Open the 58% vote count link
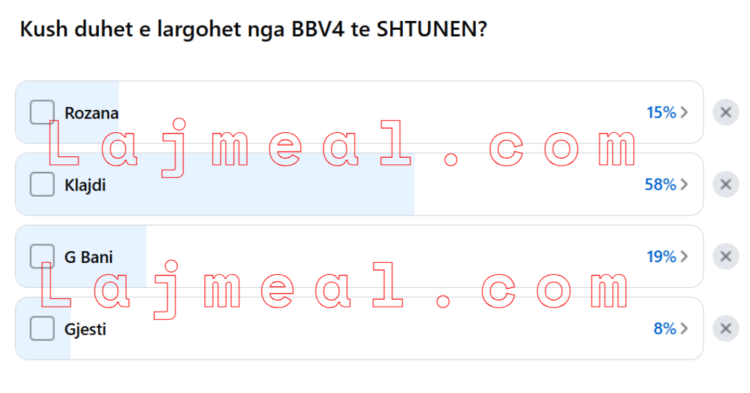 pos(661,185)
